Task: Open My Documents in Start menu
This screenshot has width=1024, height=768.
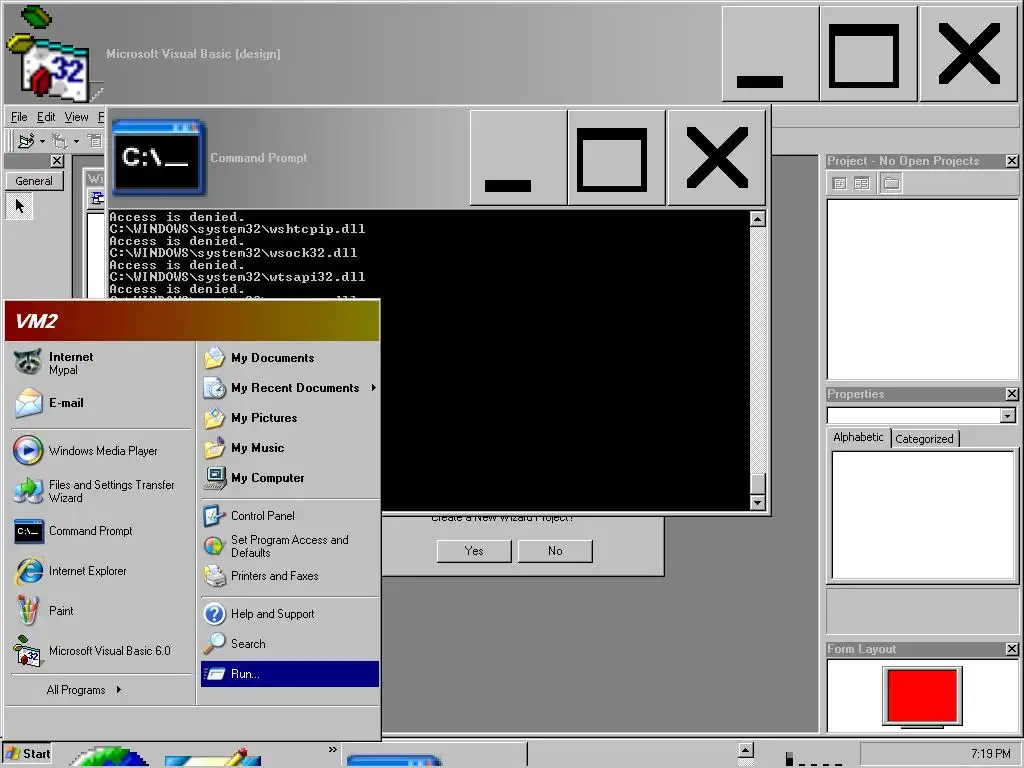Action: (290, 358)
